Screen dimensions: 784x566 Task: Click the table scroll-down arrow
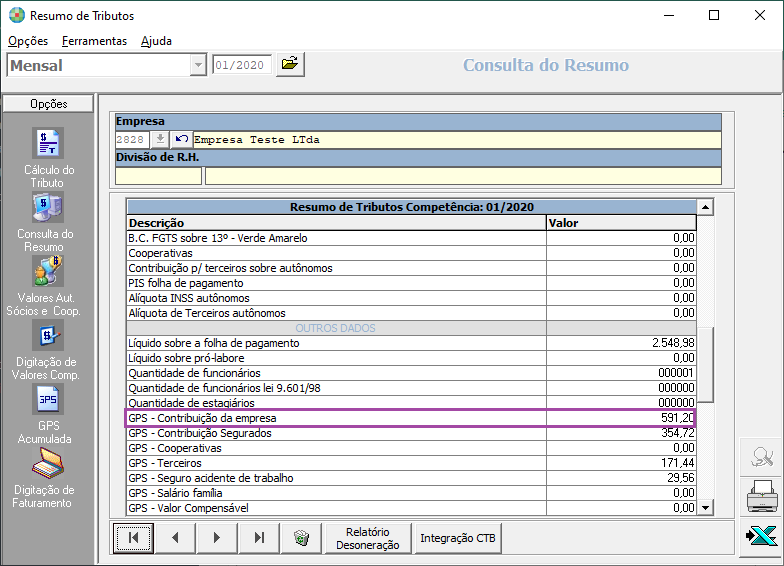click(x=705, y=508)
